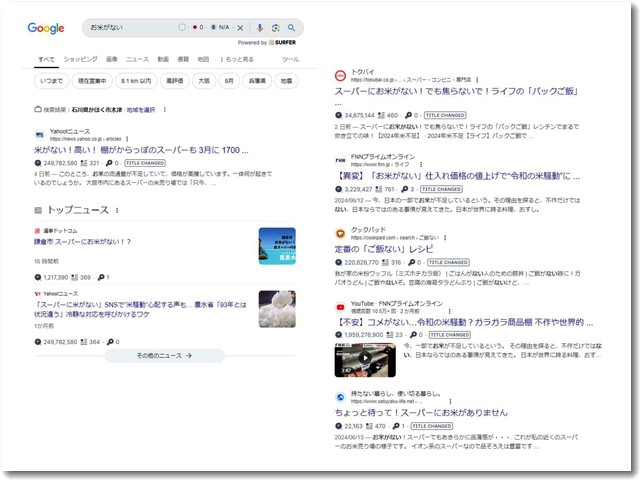Click the 地域を選択 link
Screen dimensions: 640x480
point(141,110)
